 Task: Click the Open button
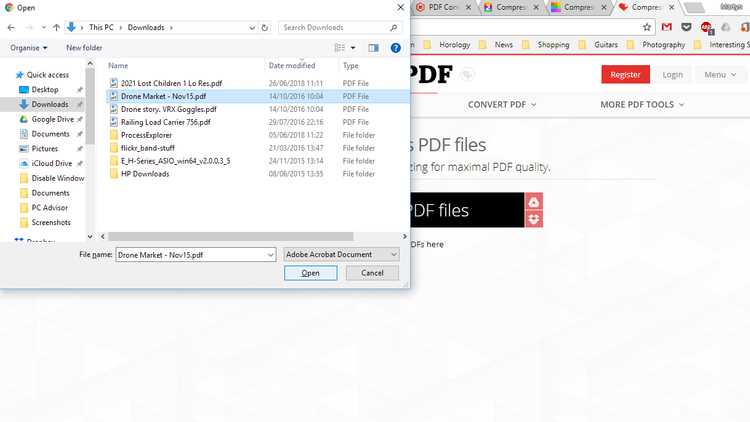click(x=310, y=273)
